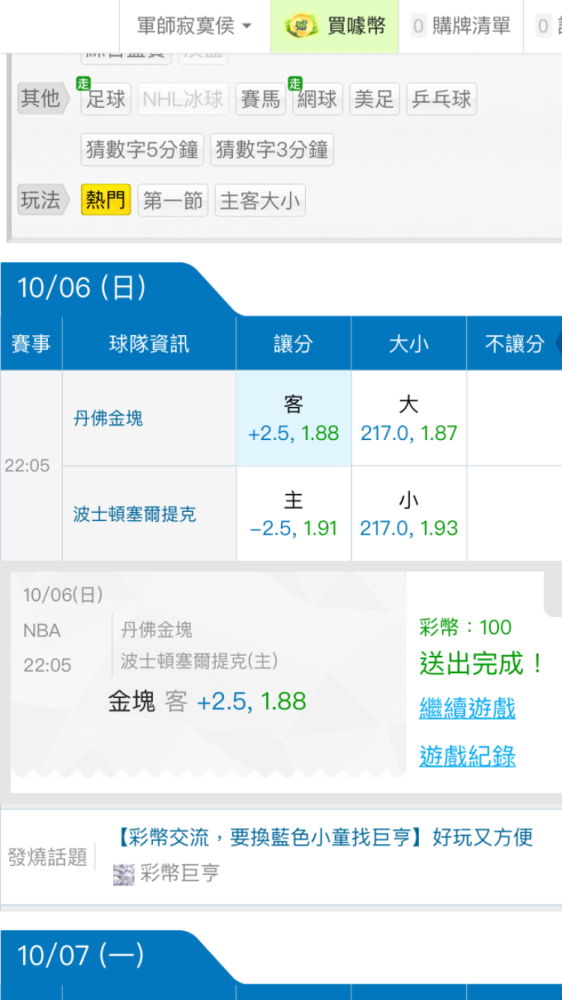Pick 主 -2.5 spread odds cell
This screenshot has width=562, height=1000.
coord(293,514)
